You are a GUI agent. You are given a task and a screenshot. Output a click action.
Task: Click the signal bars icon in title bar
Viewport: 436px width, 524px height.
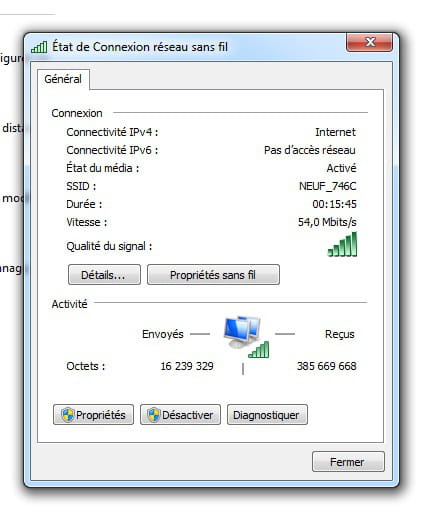pyautogui.click(x=39, y=47)
